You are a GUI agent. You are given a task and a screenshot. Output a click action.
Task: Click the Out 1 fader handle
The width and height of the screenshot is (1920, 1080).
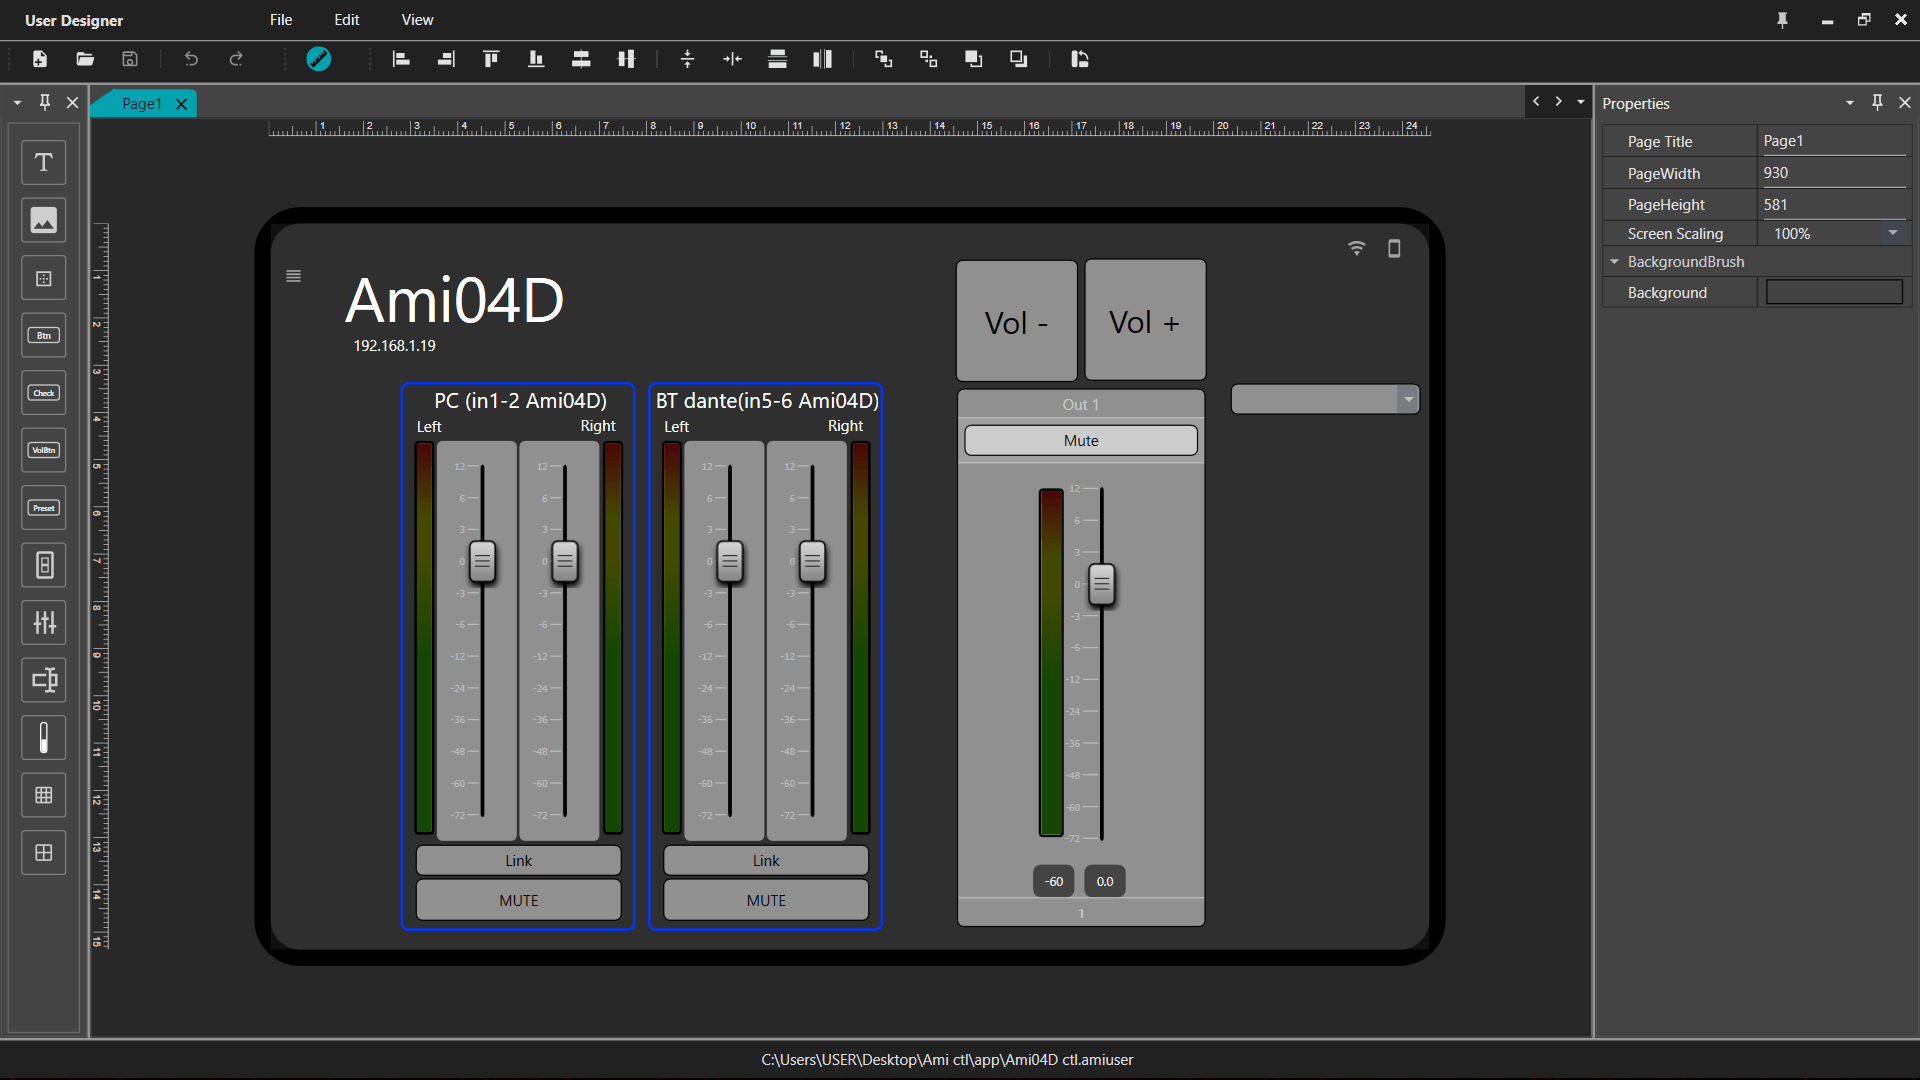[1101, 584]
